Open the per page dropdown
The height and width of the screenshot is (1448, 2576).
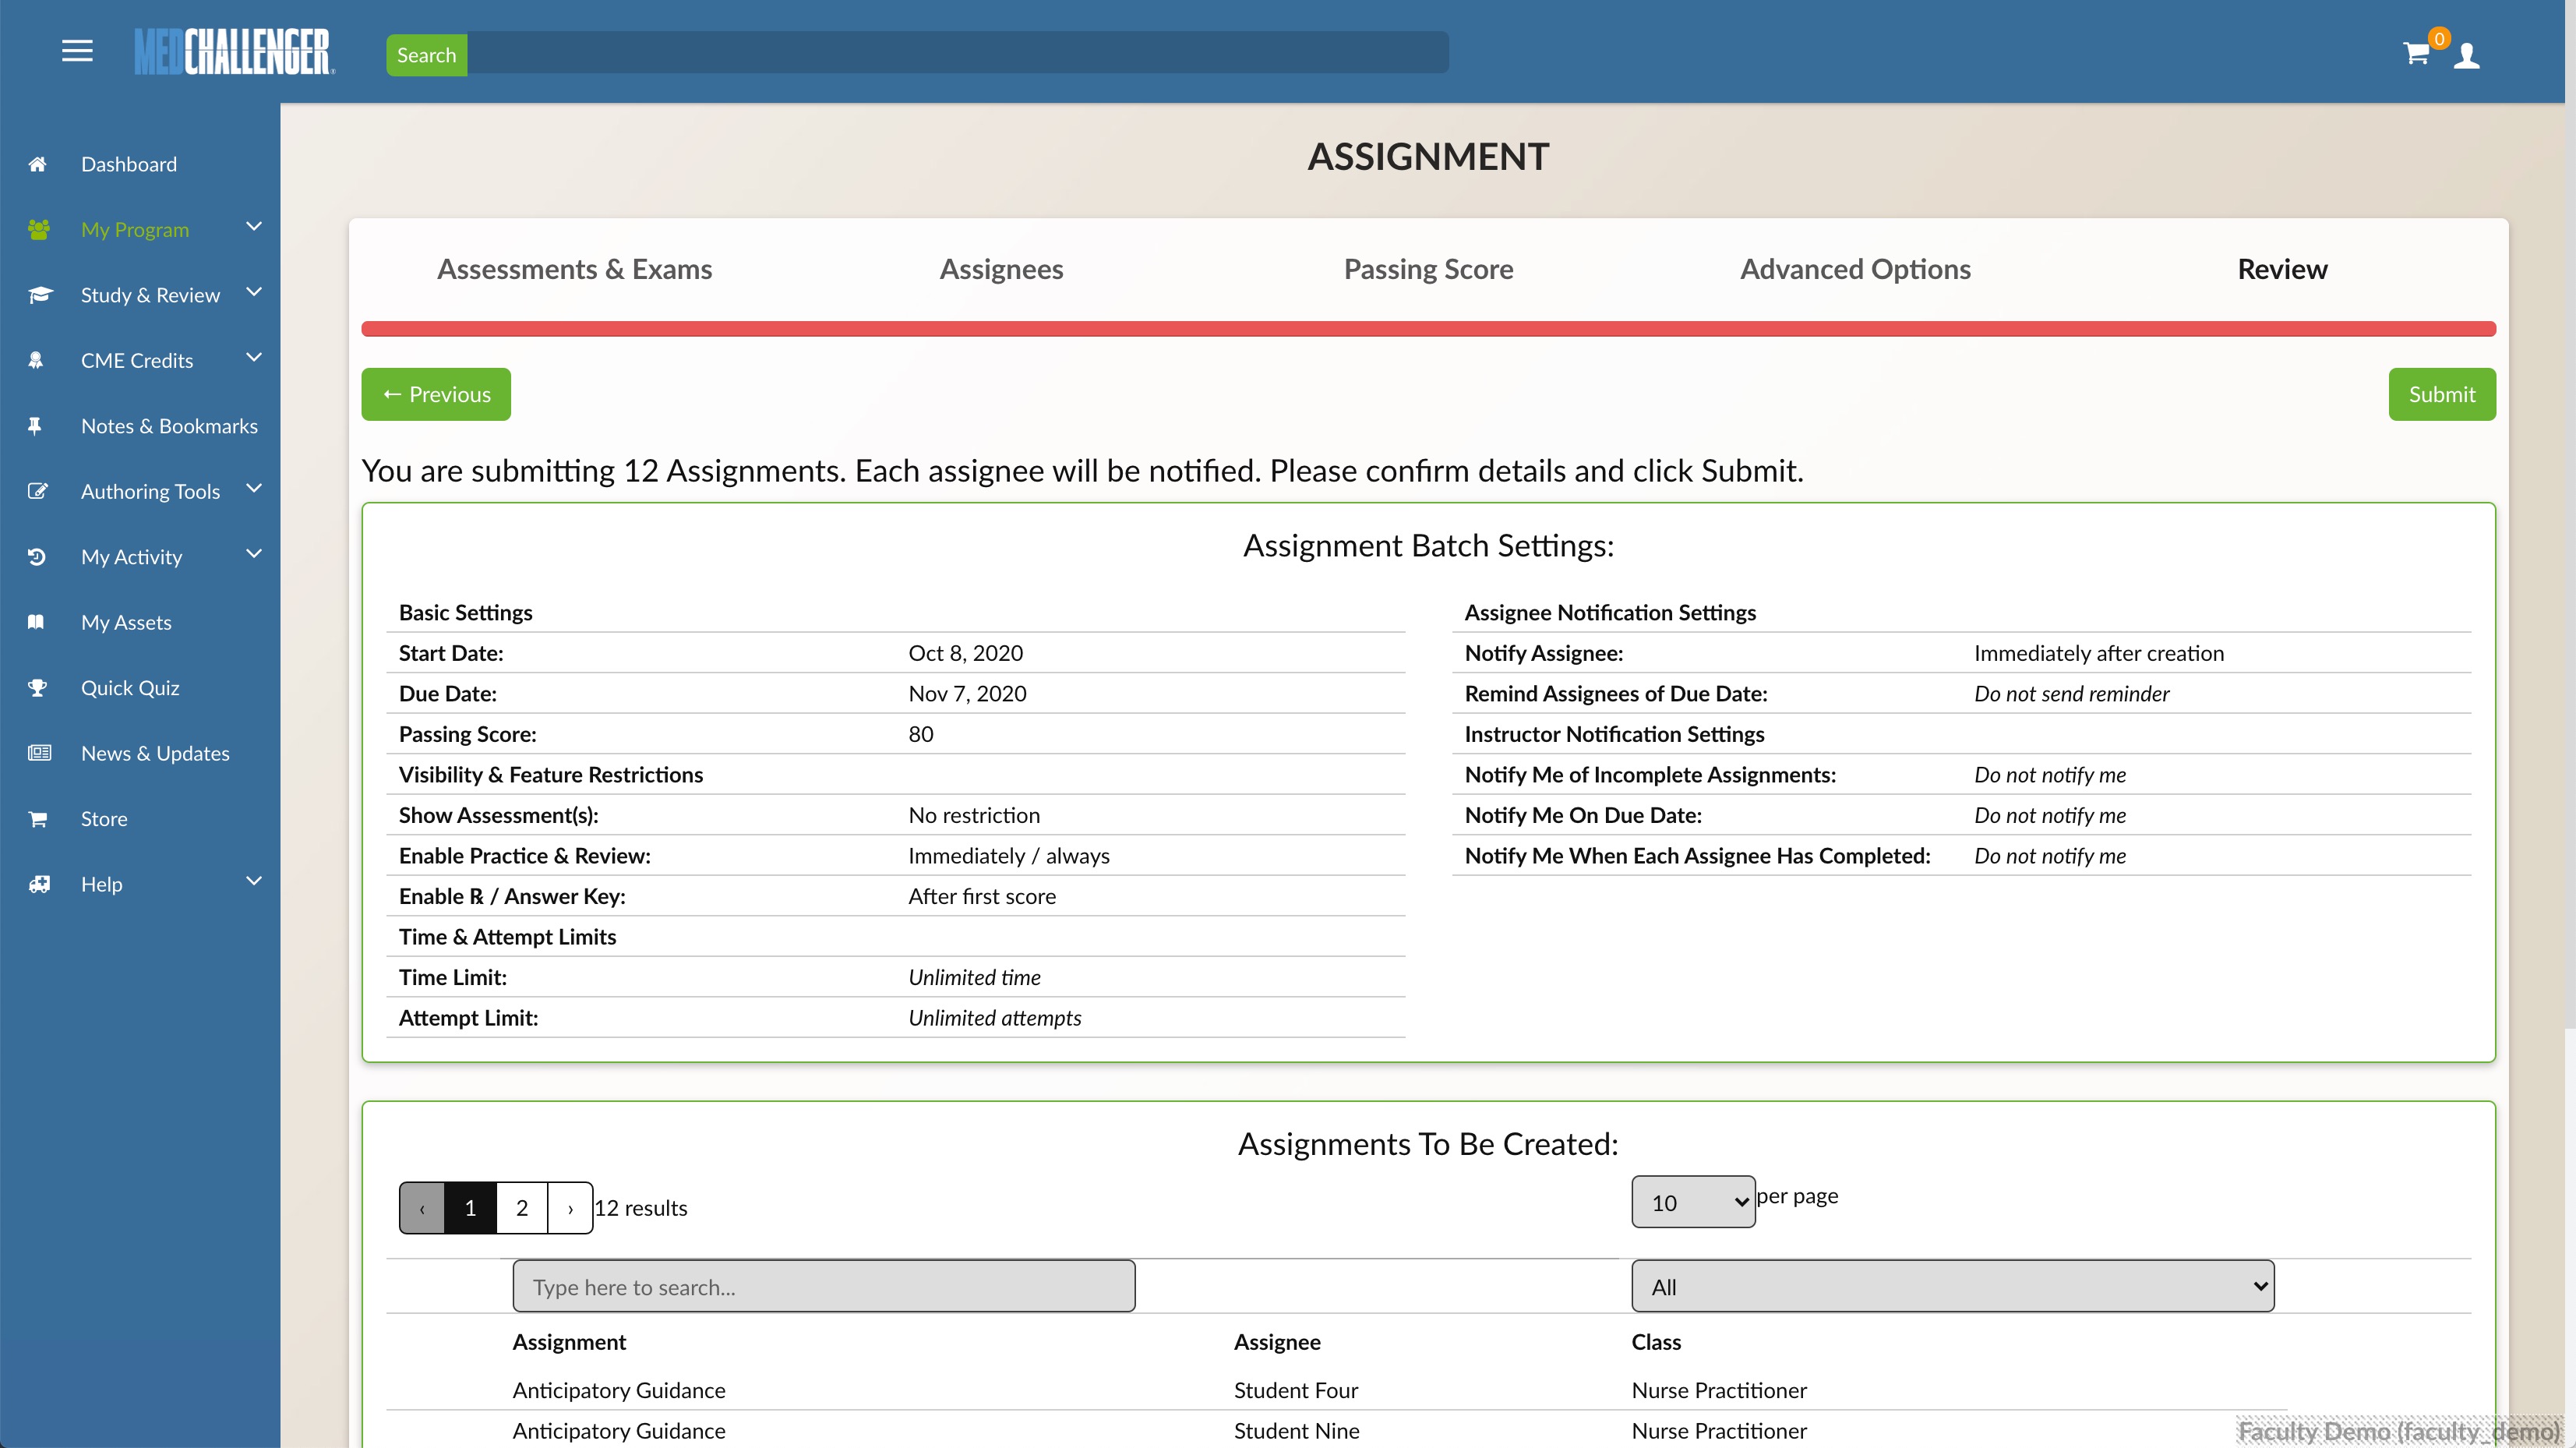pyautogui.click(x=1693, y=1202)
